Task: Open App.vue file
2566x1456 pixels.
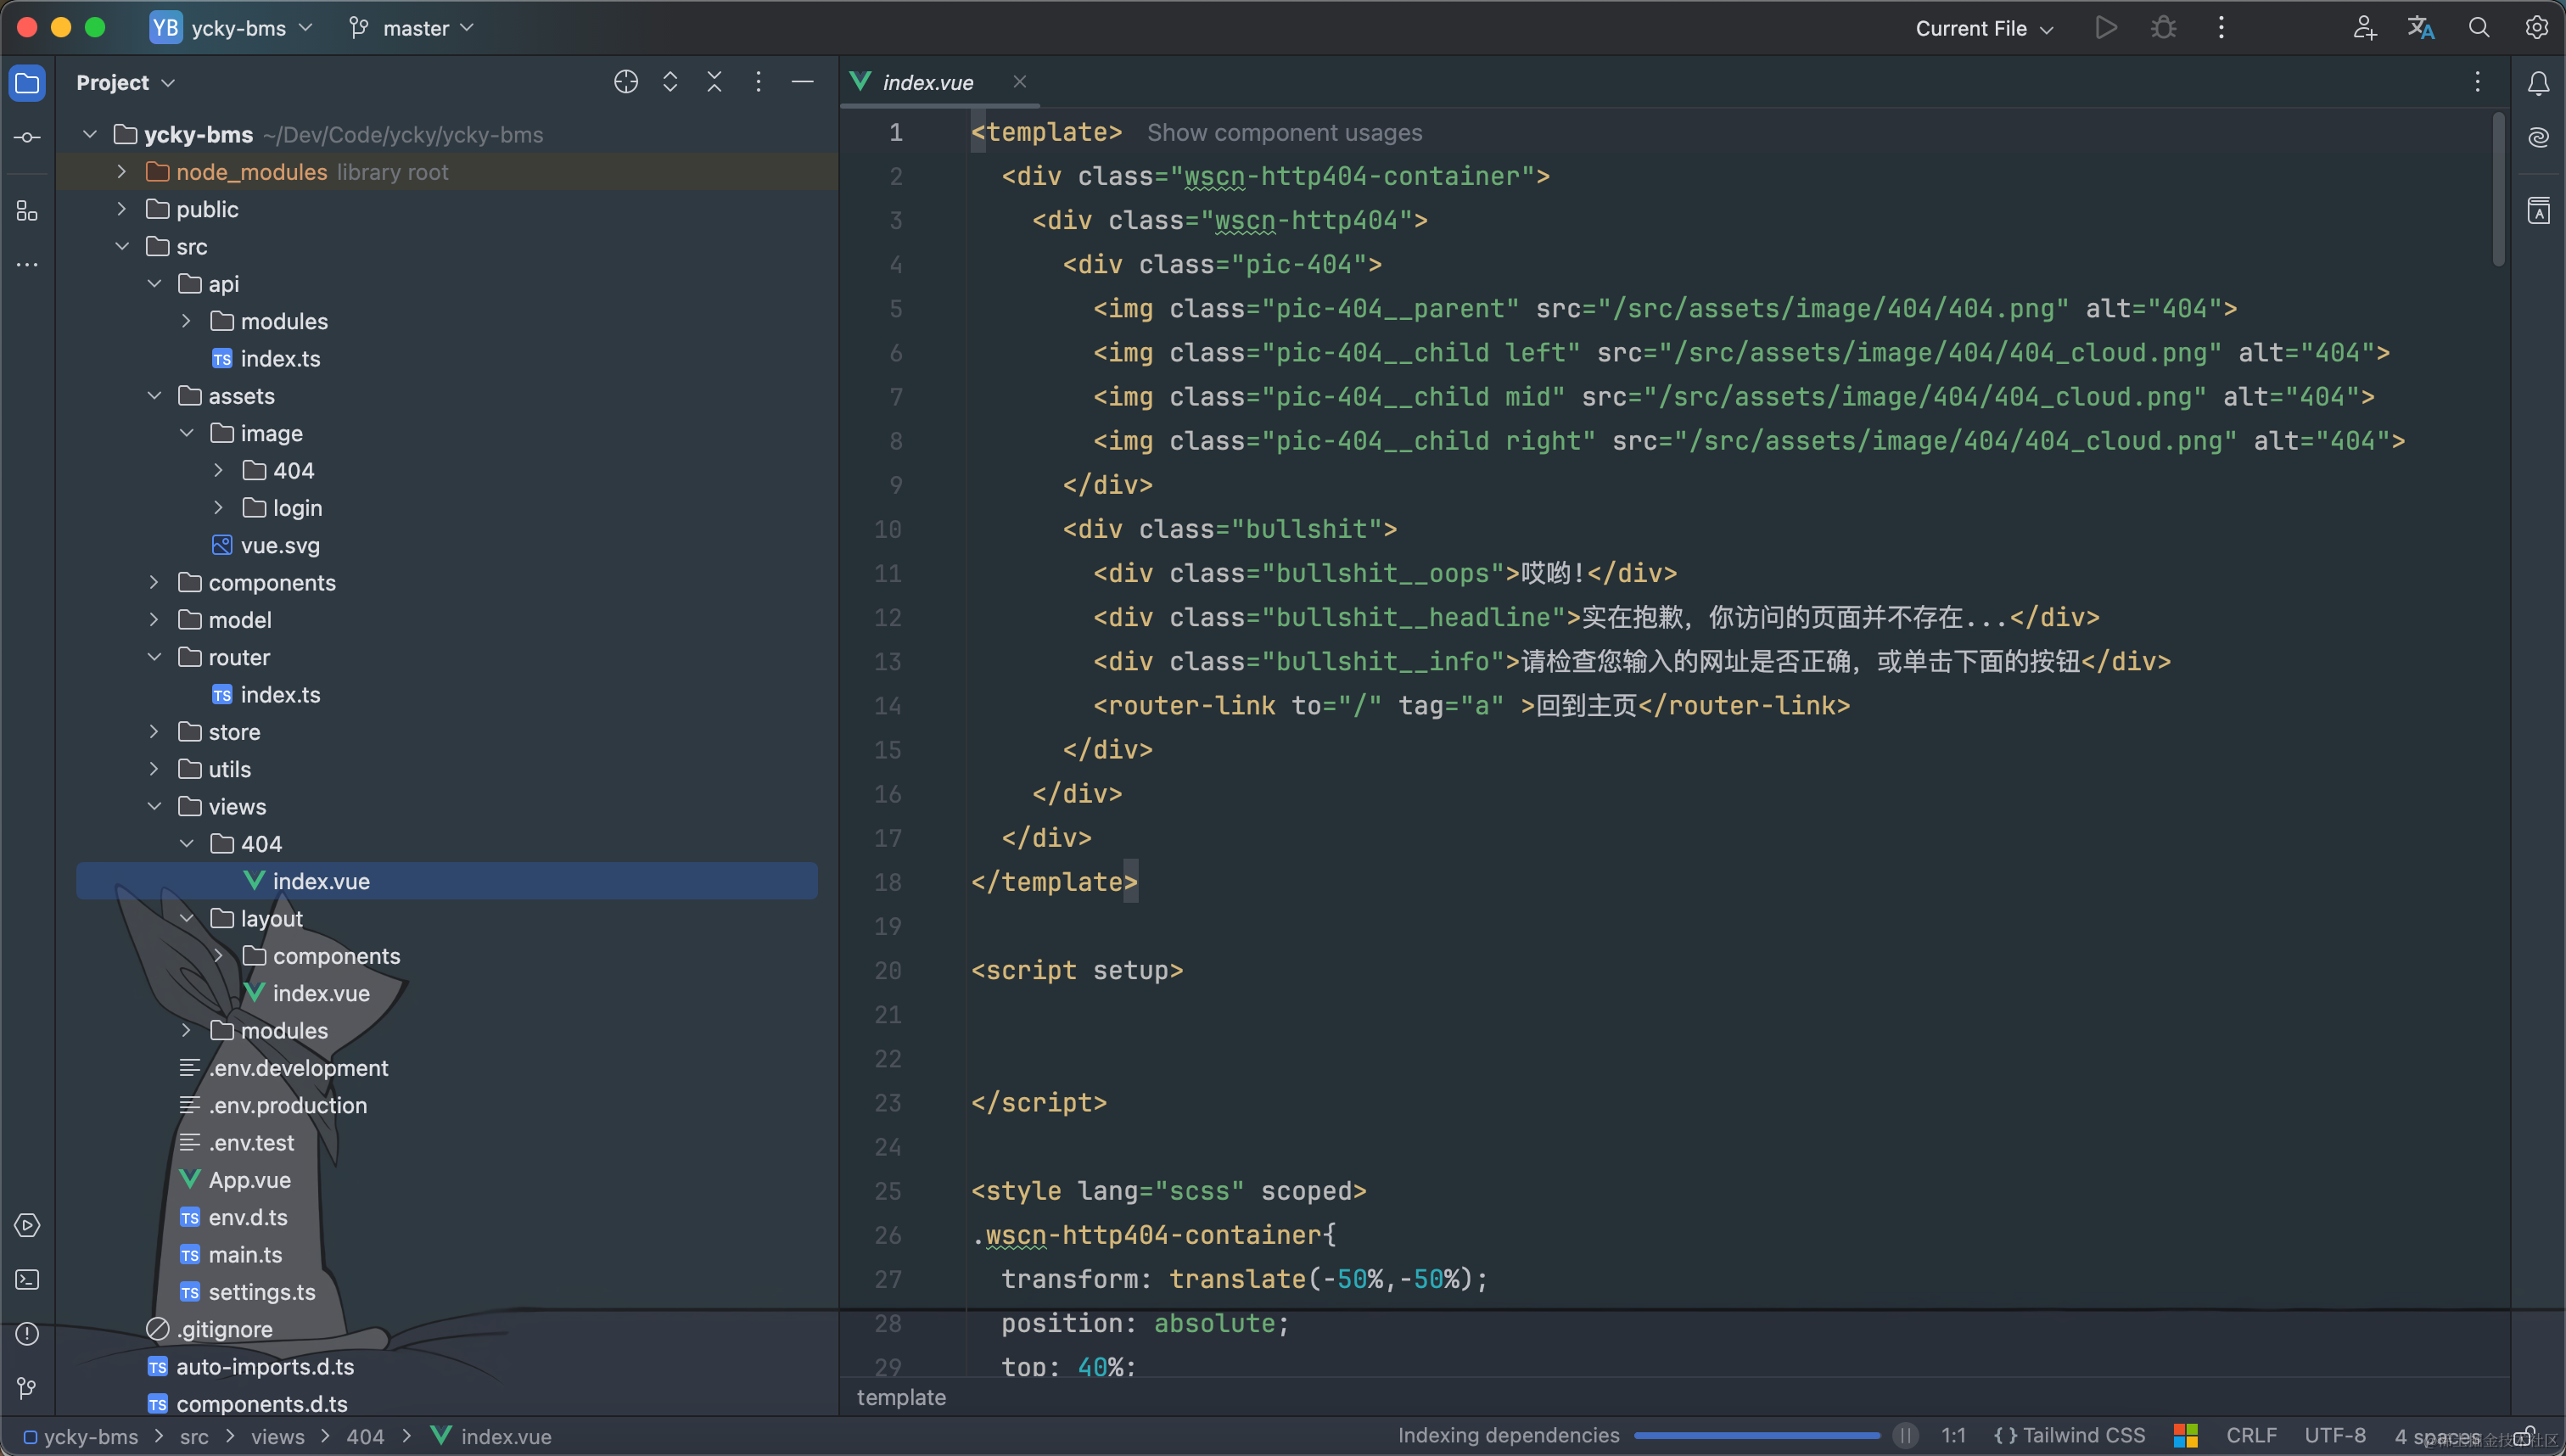Action: point(235,1180)
